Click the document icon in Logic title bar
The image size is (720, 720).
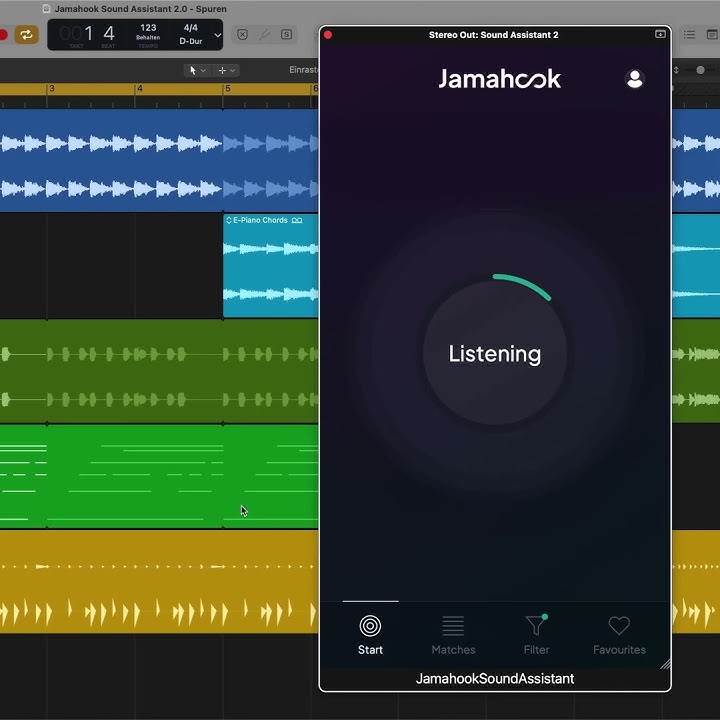(x=46, y=8)
